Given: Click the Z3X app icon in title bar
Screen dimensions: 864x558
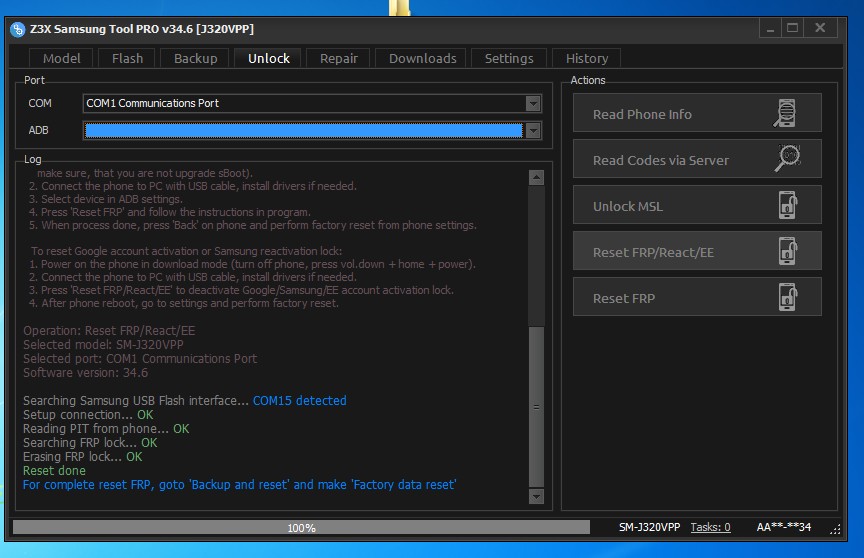Looking at the screenshot, I should pyautogui.click(x=18, y=29).
